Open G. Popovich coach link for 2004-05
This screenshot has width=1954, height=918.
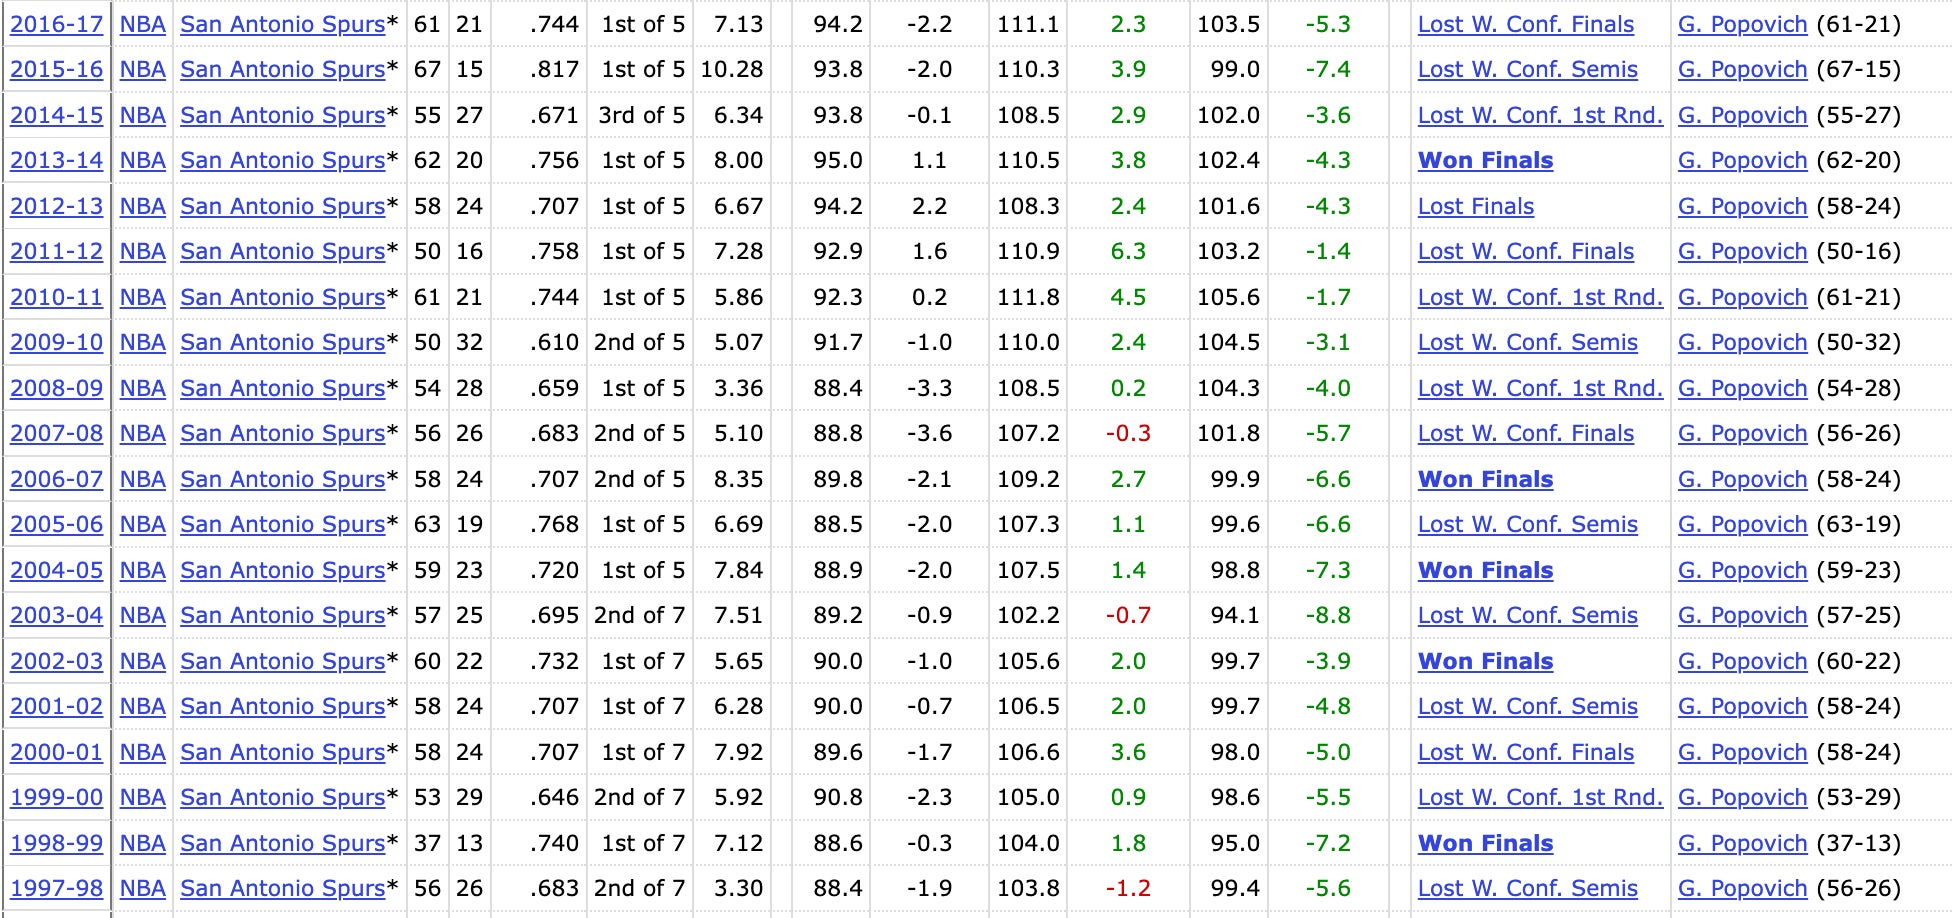1742,570
